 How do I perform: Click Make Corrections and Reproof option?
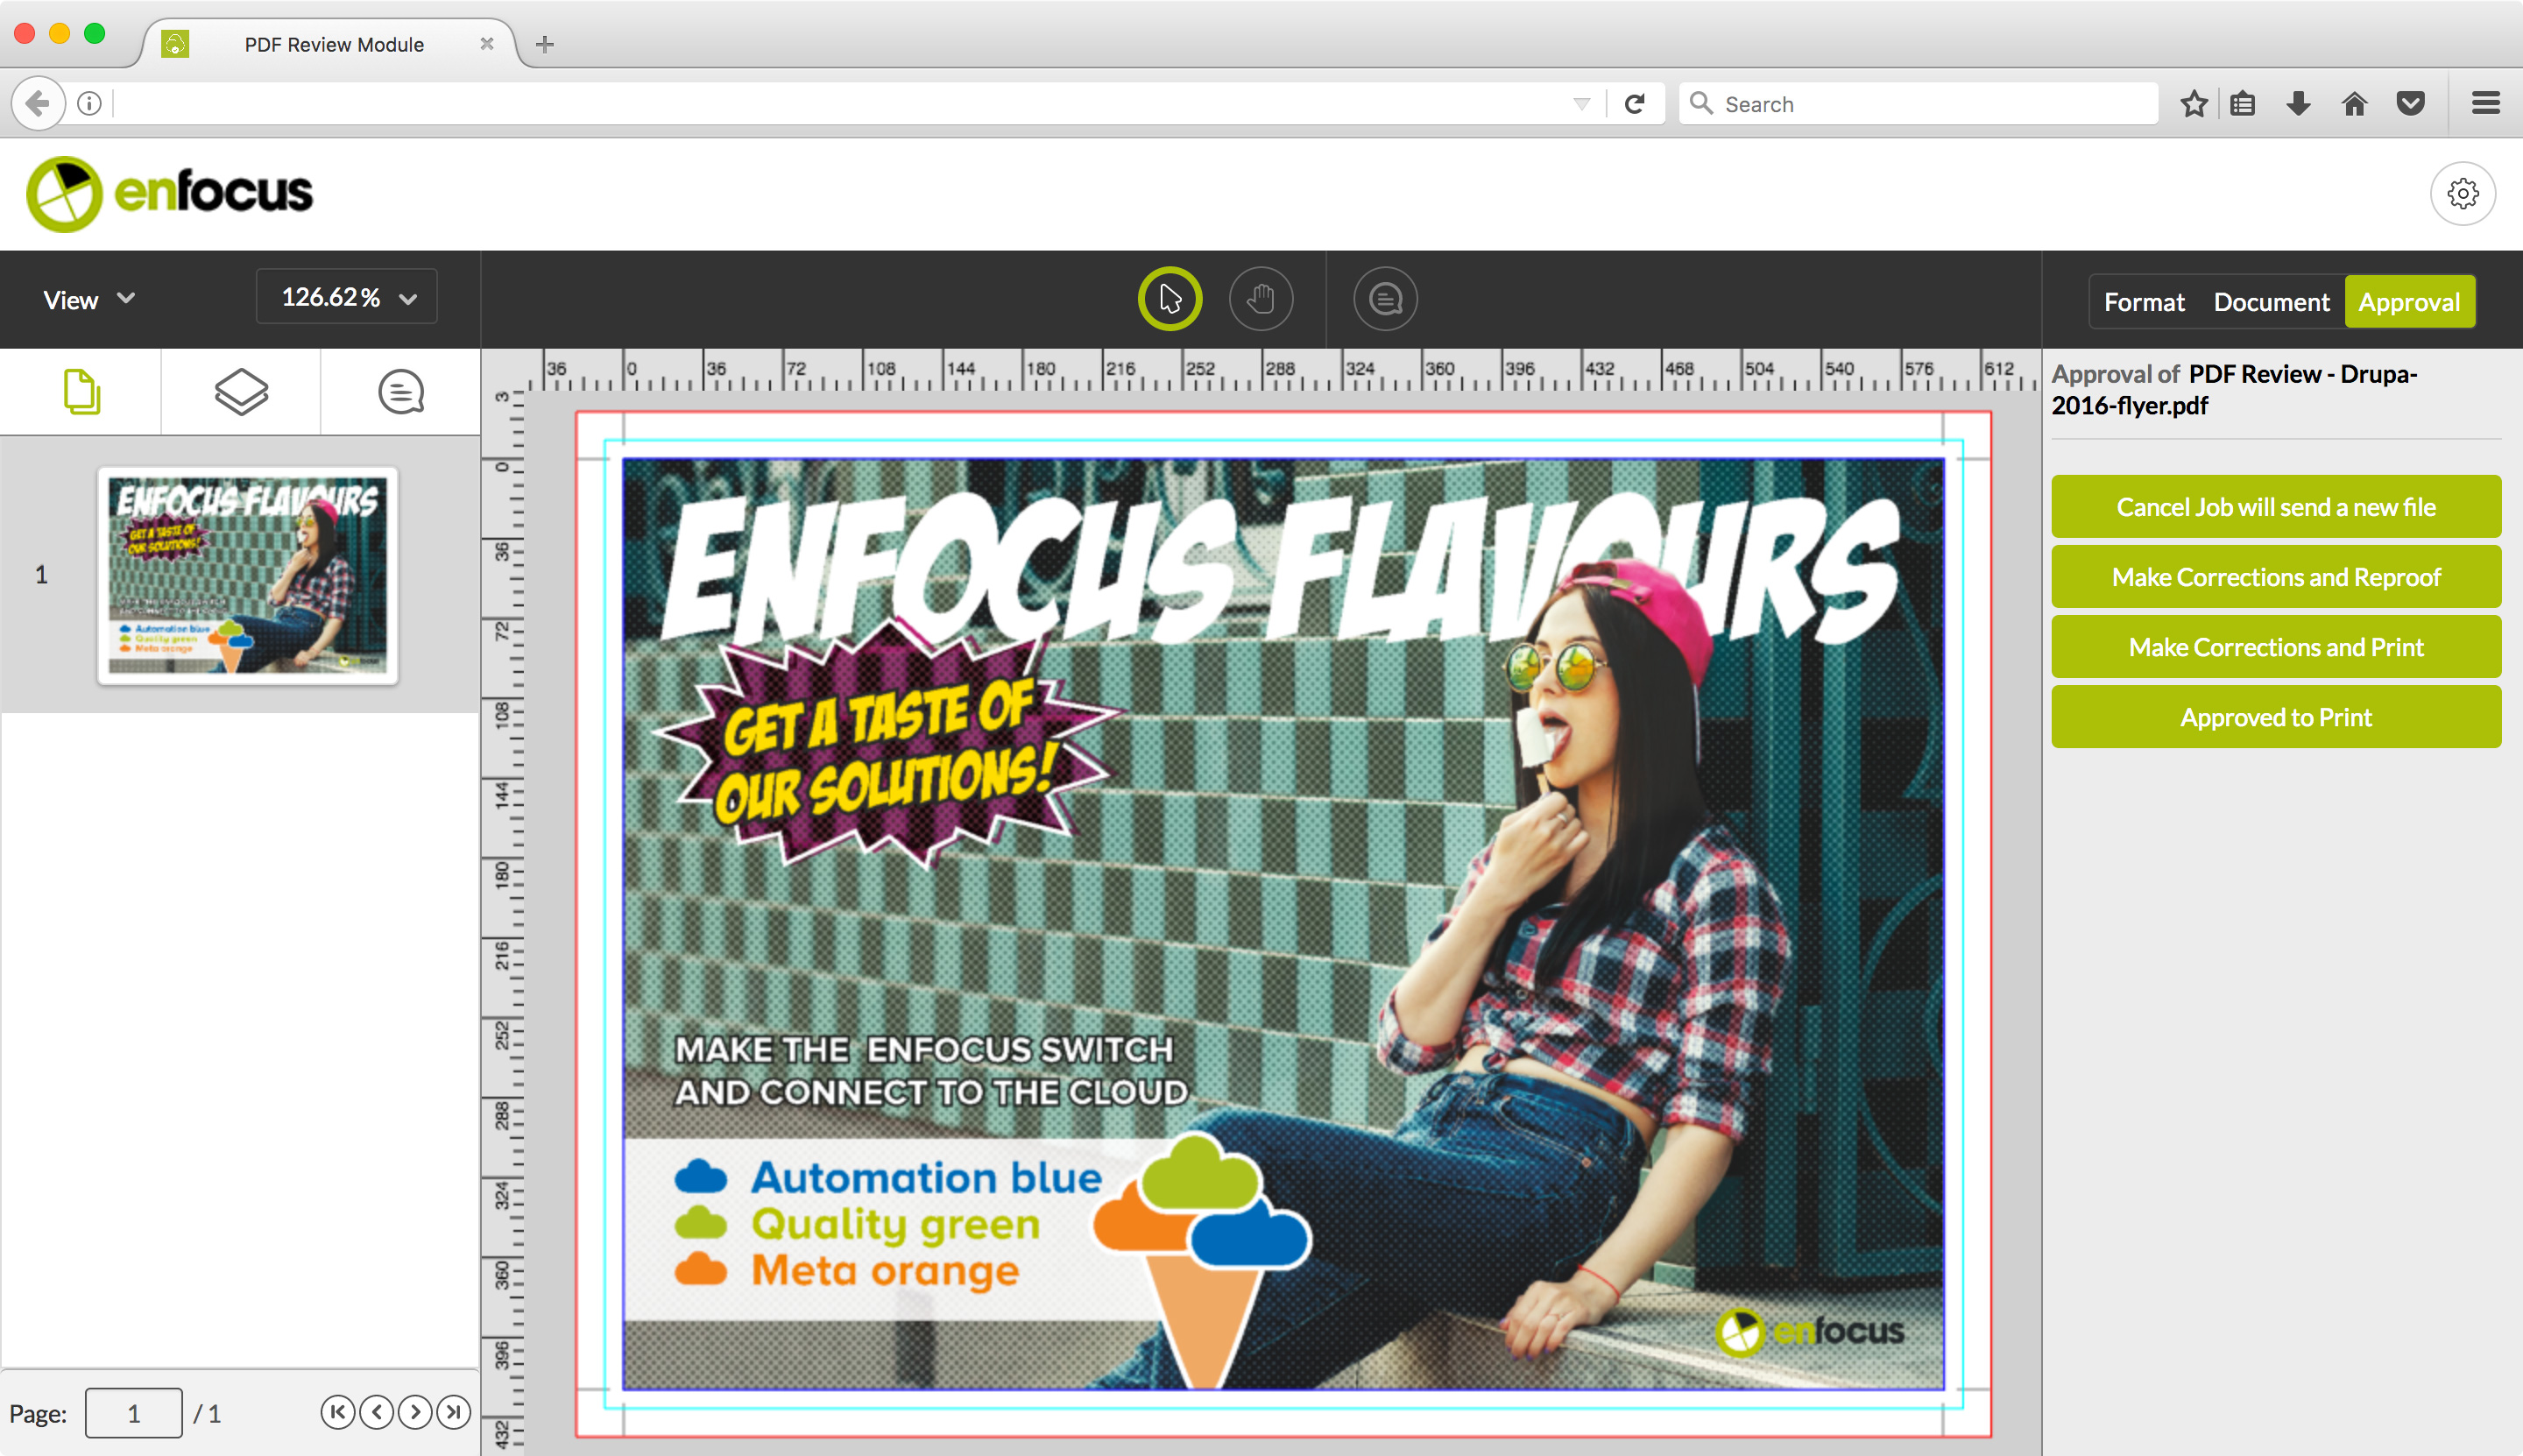click(x=2277, y=576)
